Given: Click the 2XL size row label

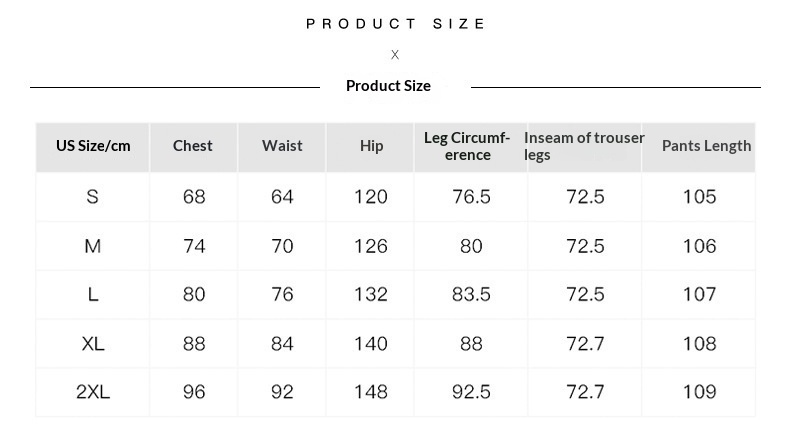Looking at the screenshot, I should click(93, 393).
